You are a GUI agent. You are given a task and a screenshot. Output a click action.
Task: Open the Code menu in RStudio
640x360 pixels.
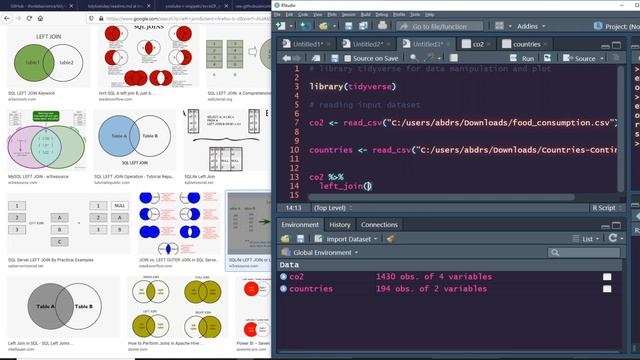click(x=303, y=14)
